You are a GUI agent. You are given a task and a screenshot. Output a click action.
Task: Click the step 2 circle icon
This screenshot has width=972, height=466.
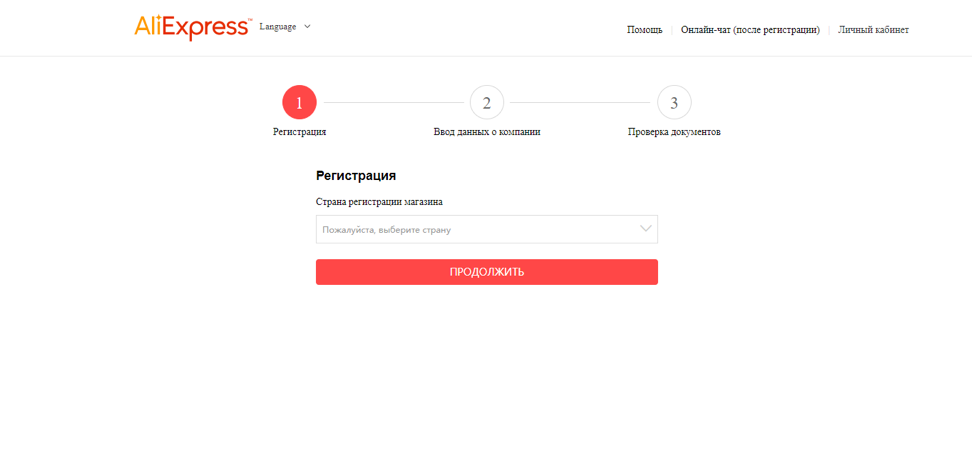487,102
